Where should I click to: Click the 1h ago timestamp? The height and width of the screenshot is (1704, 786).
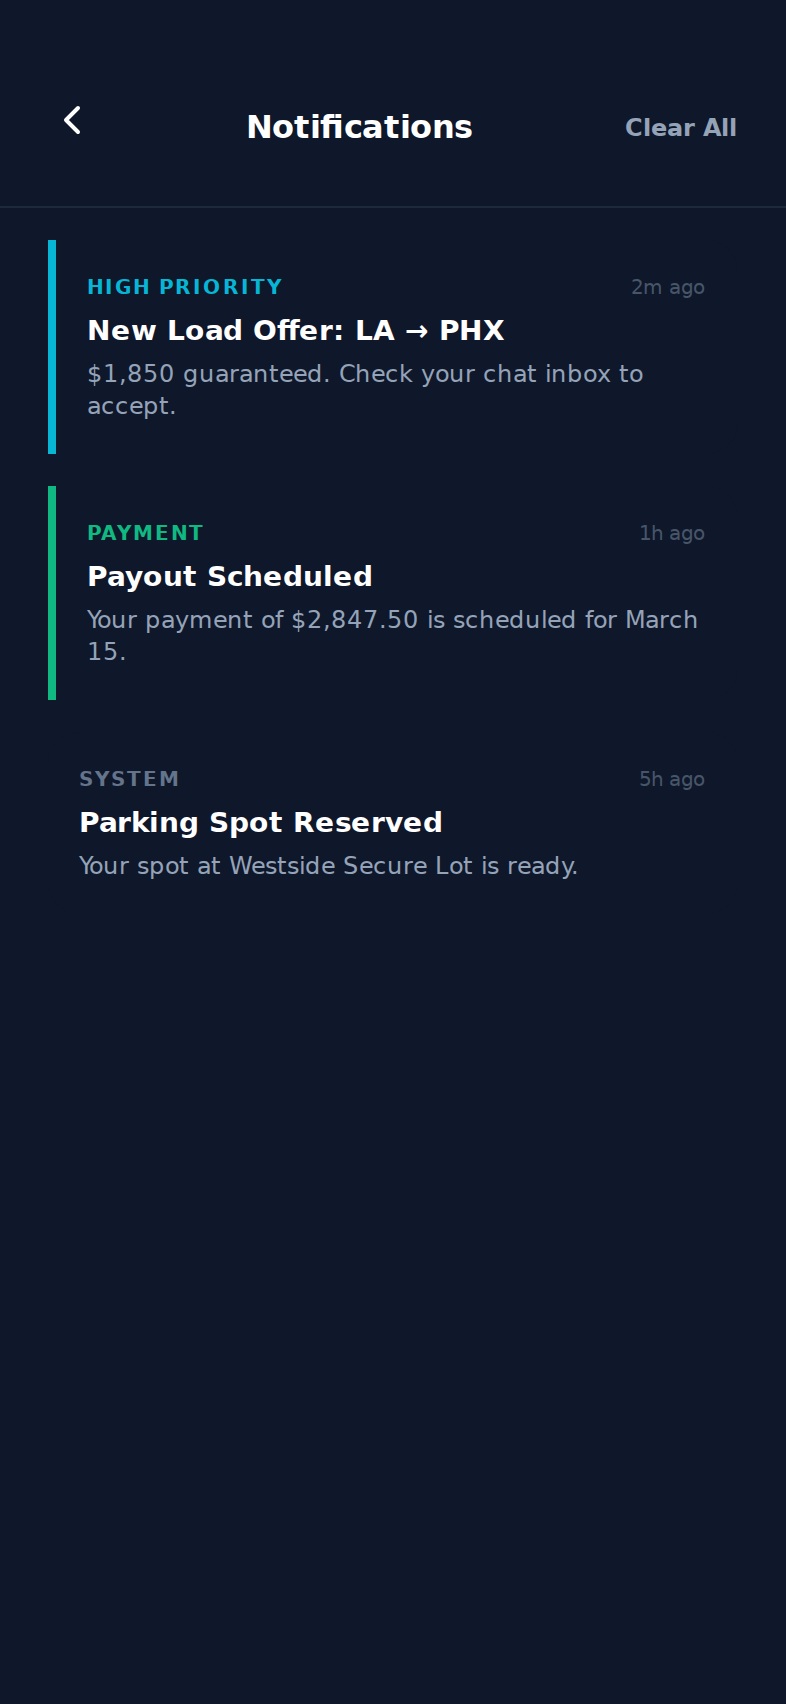tap(671, 532)
